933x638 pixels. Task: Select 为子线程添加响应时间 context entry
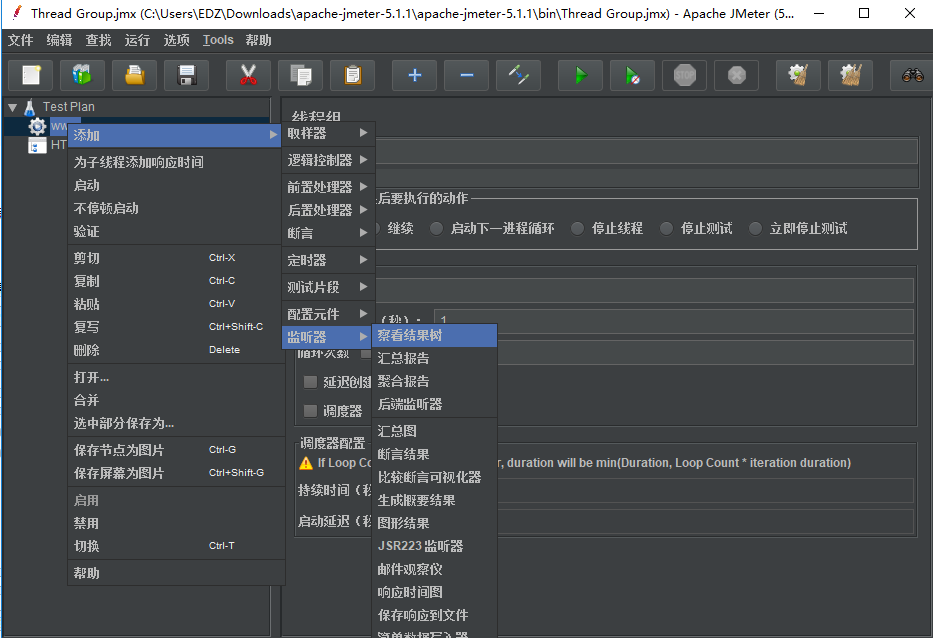[176, 162]
